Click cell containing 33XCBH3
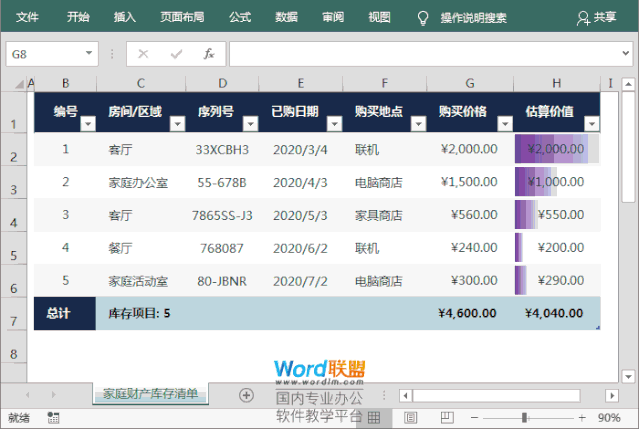 (x=222, y=150)
